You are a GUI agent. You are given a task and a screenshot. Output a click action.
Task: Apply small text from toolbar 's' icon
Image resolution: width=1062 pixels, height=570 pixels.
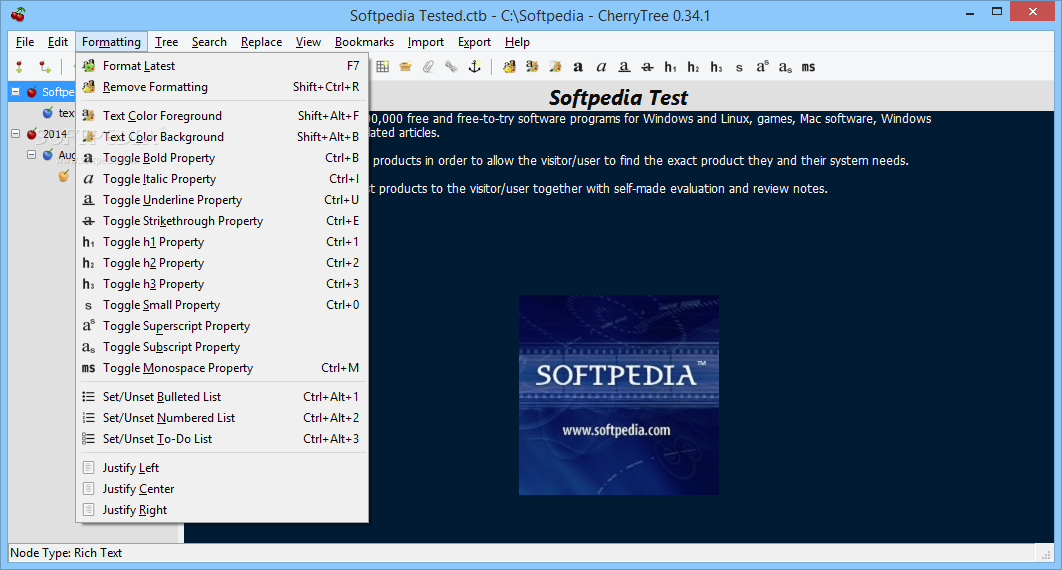[739, 67]
